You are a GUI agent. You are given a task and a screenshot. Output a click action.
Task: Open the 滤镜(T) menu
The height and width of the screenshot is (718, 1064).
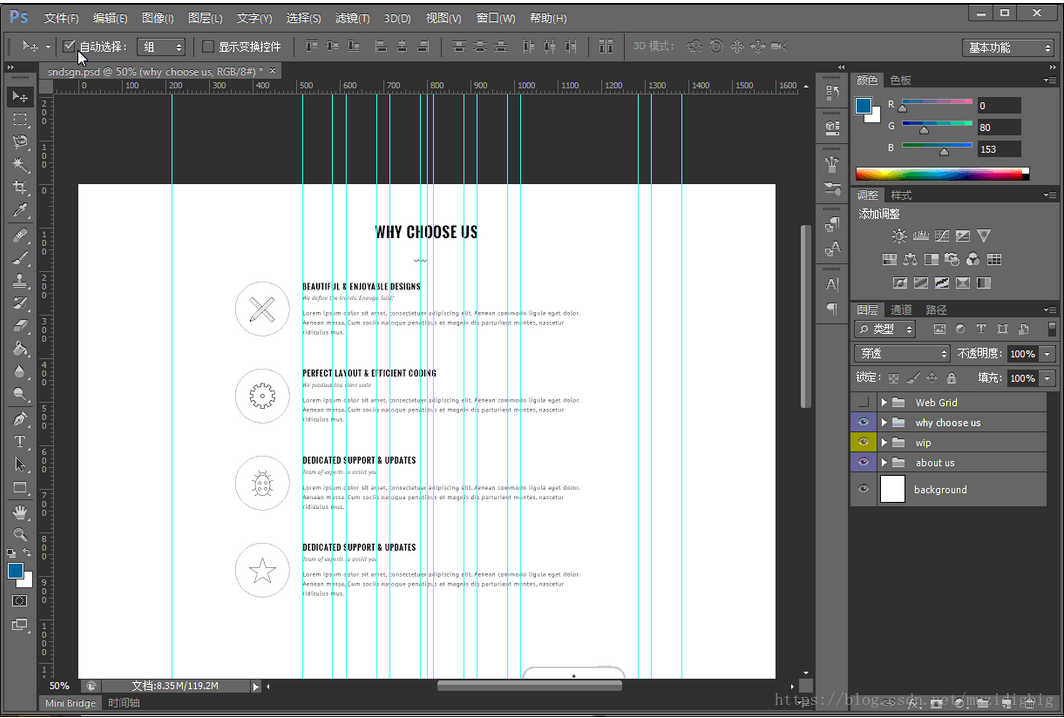352,18
